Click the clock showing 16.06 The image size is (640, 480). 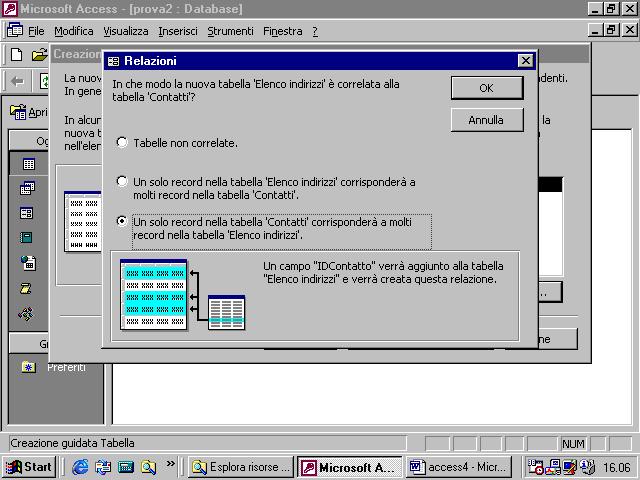[617, 467]
